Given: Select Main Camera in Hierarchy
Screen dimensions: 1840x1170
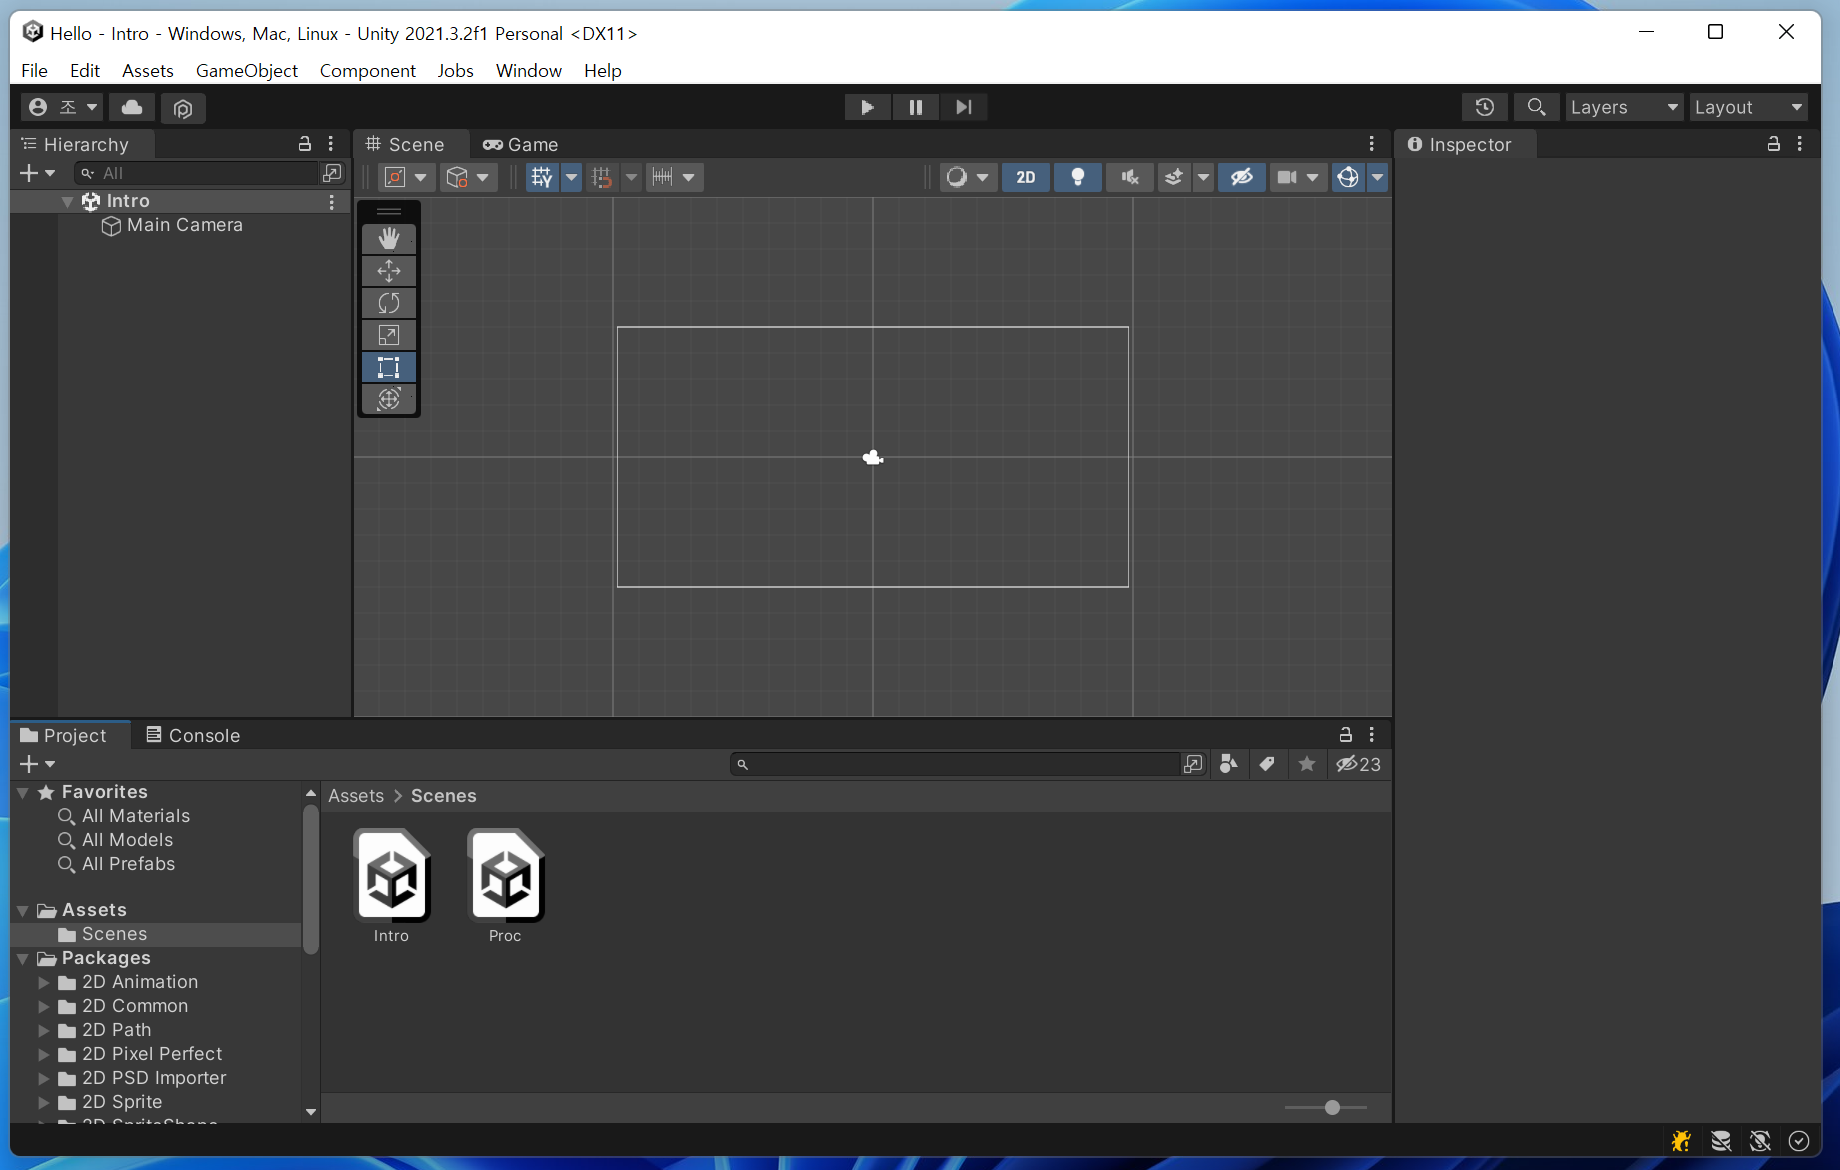Looking at the screenshot, I should 184,225.
